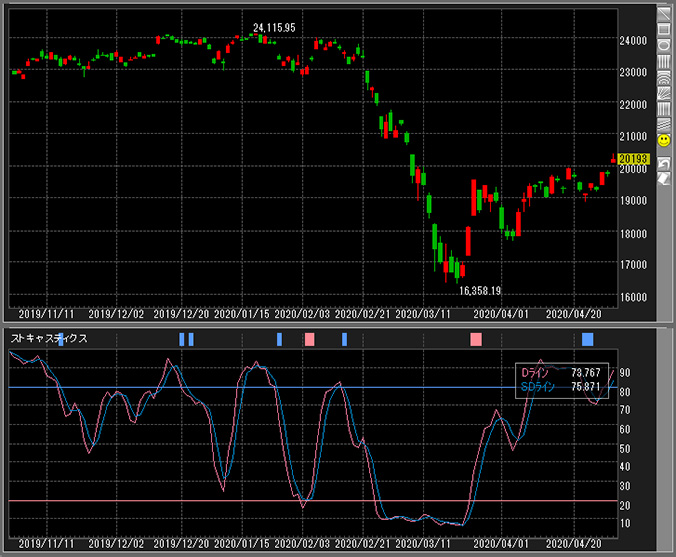Select the fan lines drawing tool
This screenshot has width=676, height=557.
coord(664,93)
